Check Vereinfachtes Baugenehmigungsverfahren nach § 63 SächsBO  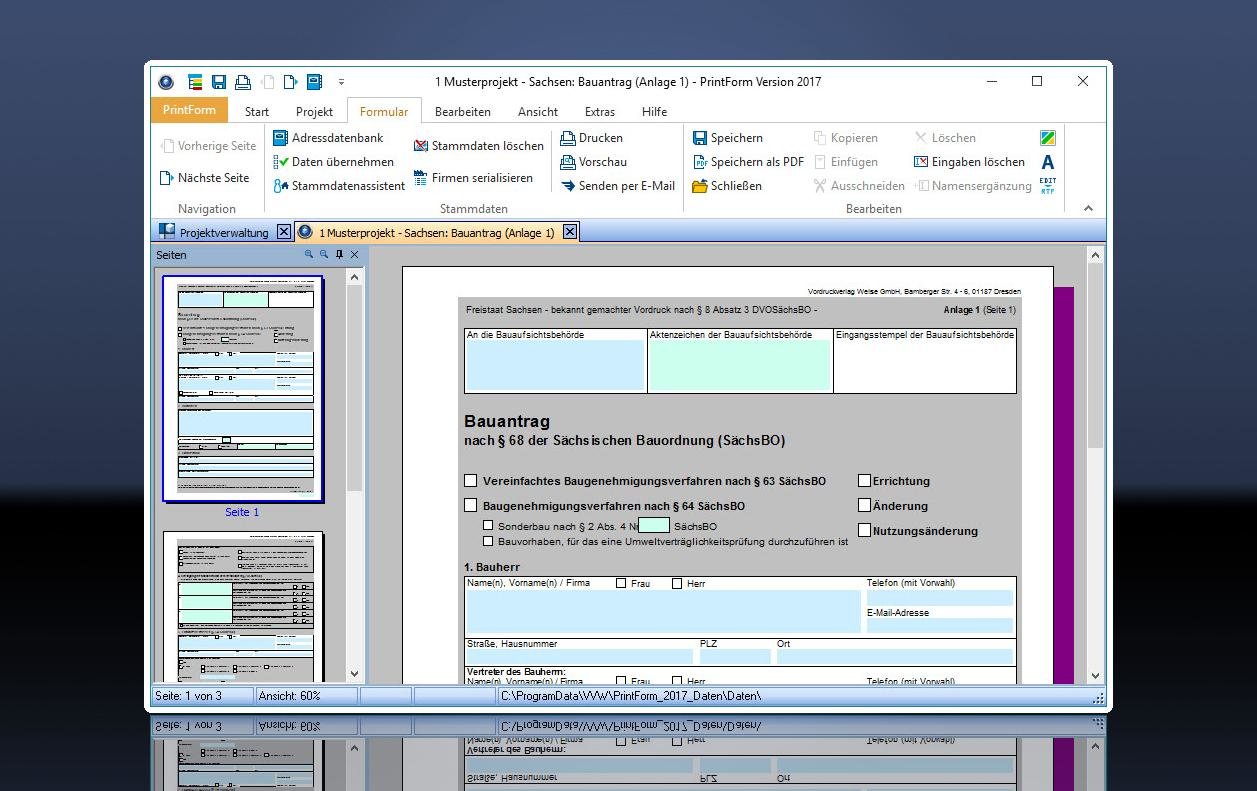point(471,480)
